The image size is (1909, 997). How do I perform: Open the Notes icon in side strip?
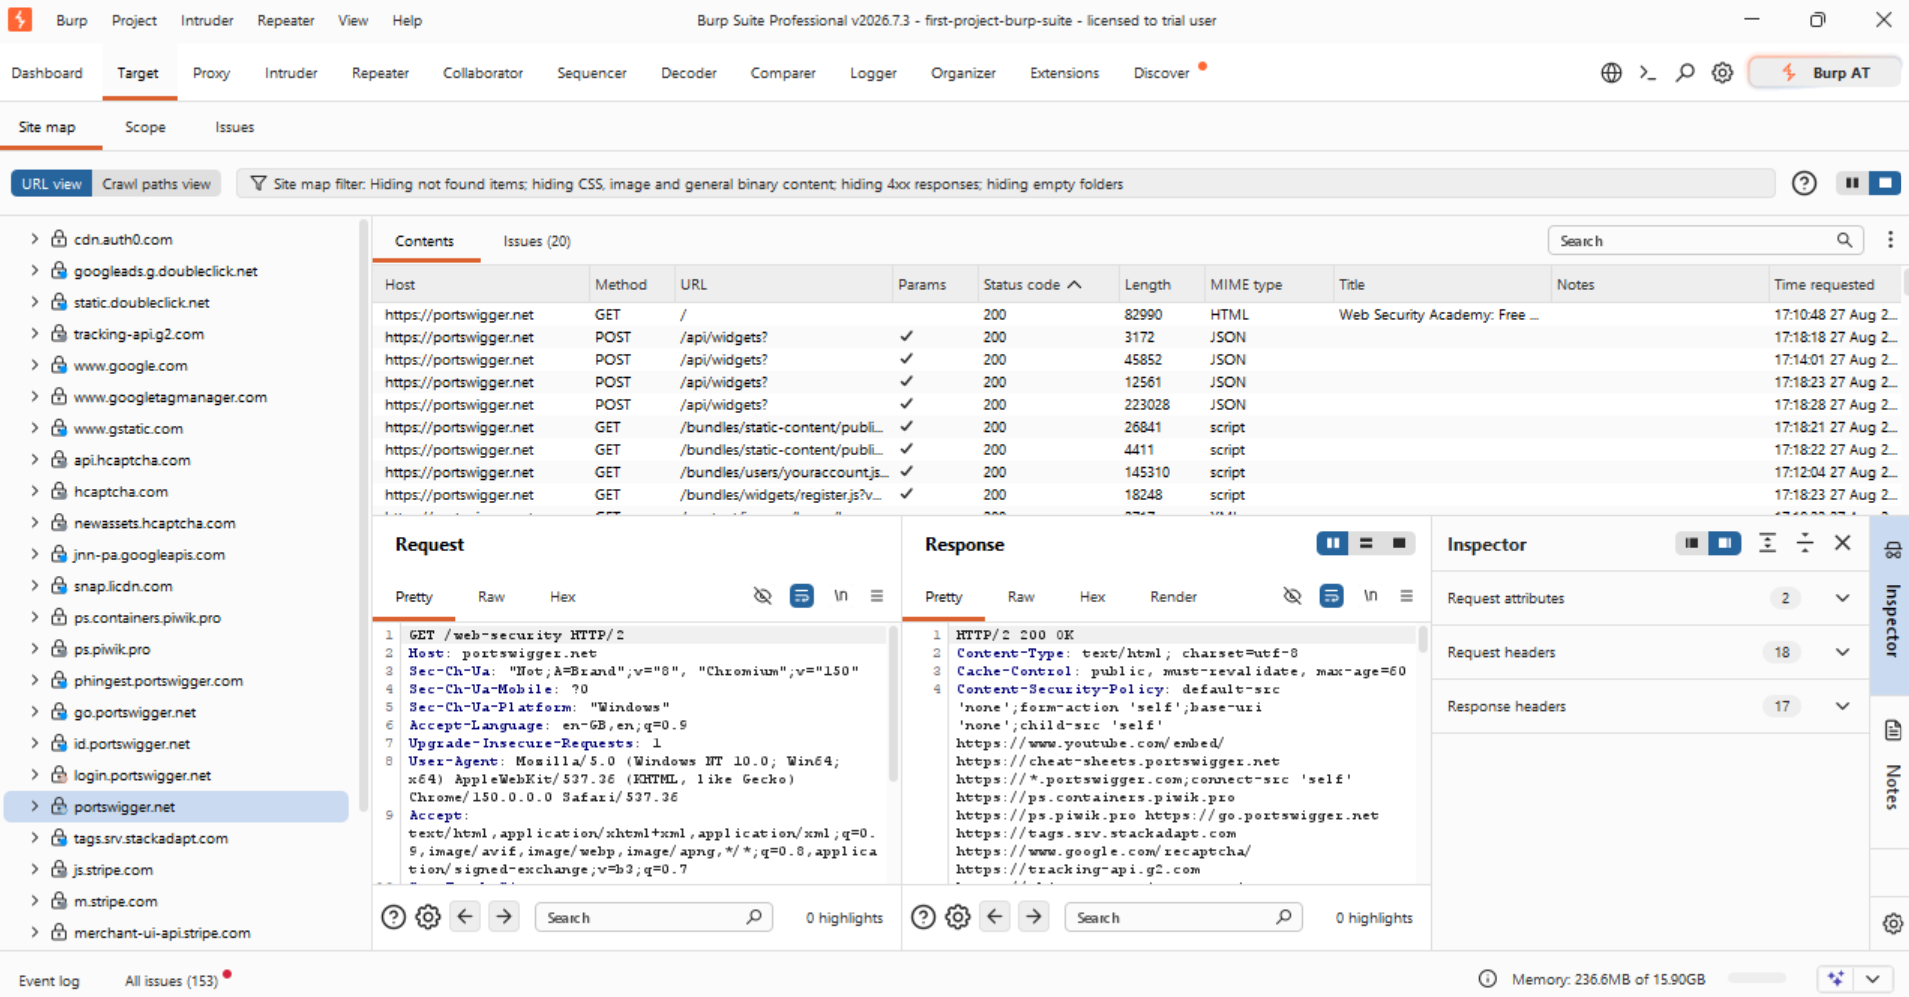click(1892, 731)
